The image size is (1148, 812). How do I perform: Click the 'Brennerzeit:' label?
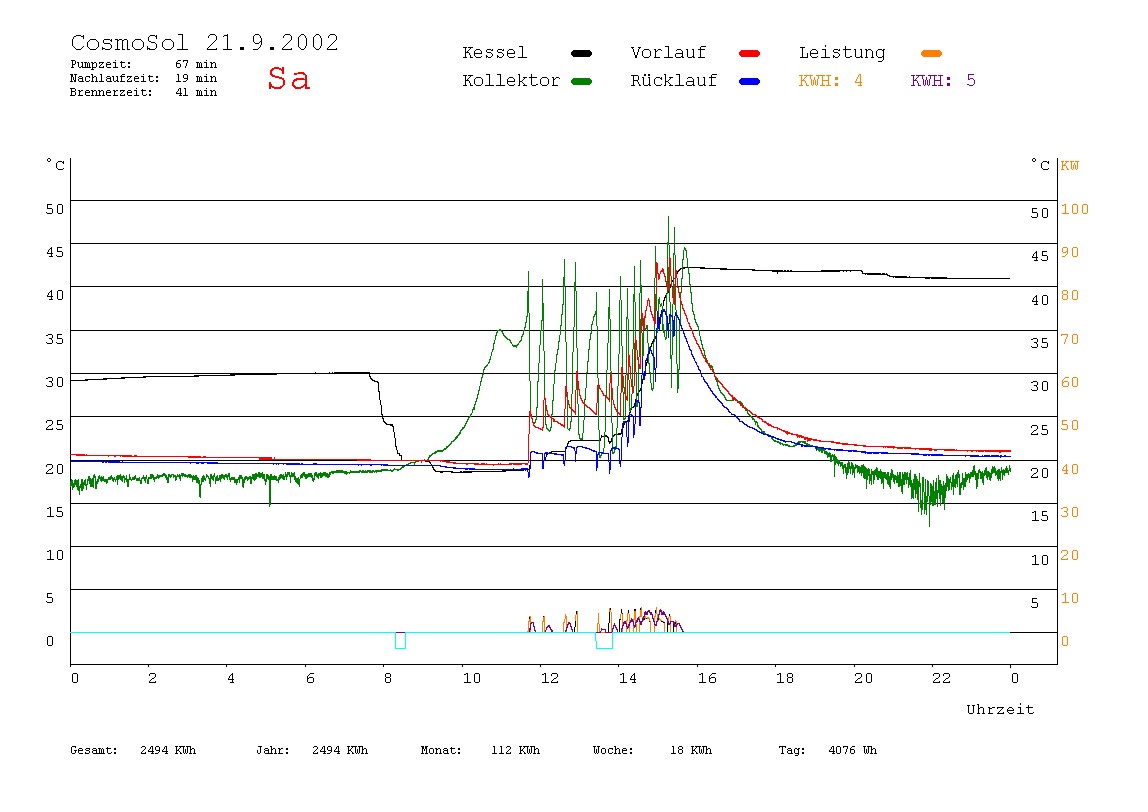pos(111,92)
